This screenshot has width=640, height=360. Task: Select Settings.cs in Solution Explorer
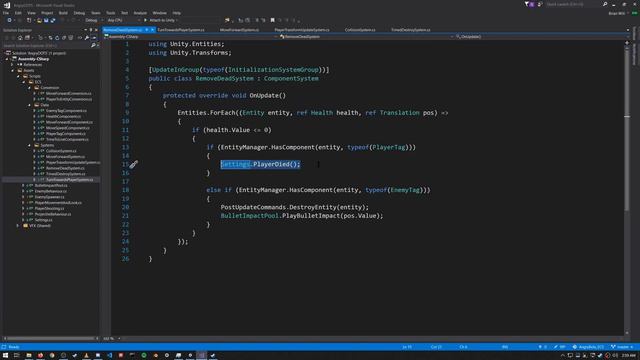click(x=43, y=220)
